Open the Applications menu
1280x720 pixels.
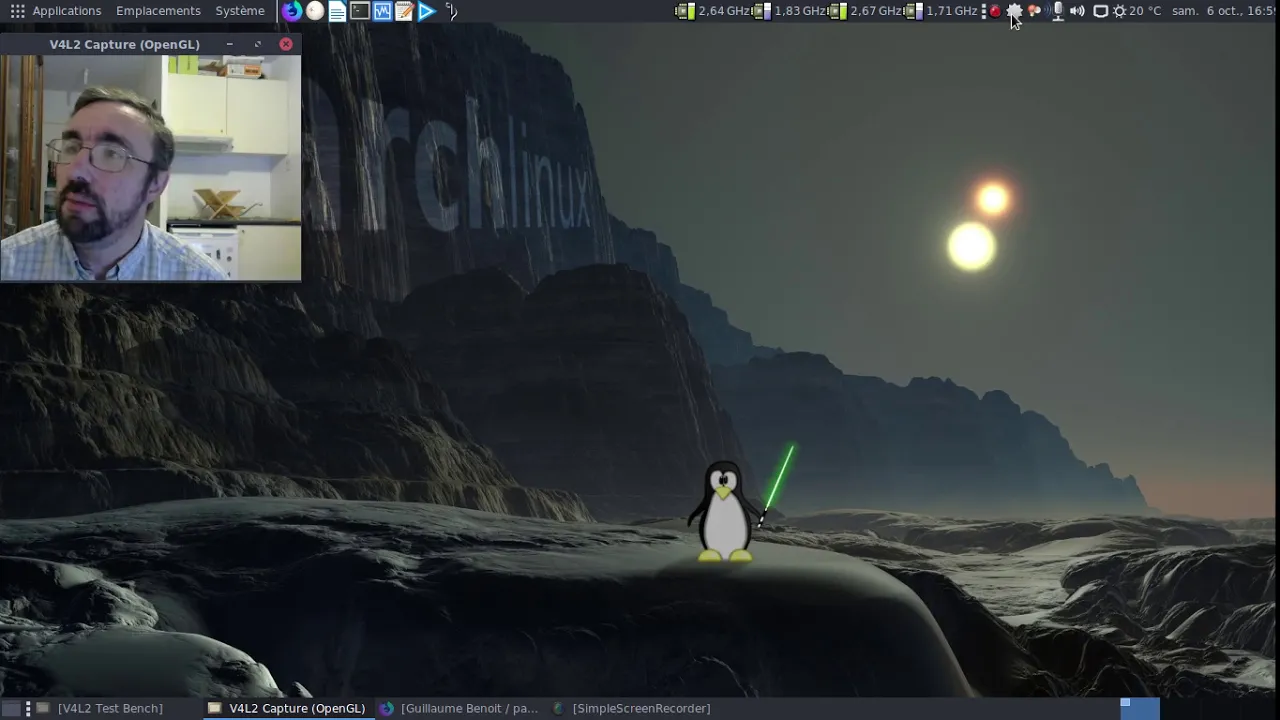pos(66,11)
